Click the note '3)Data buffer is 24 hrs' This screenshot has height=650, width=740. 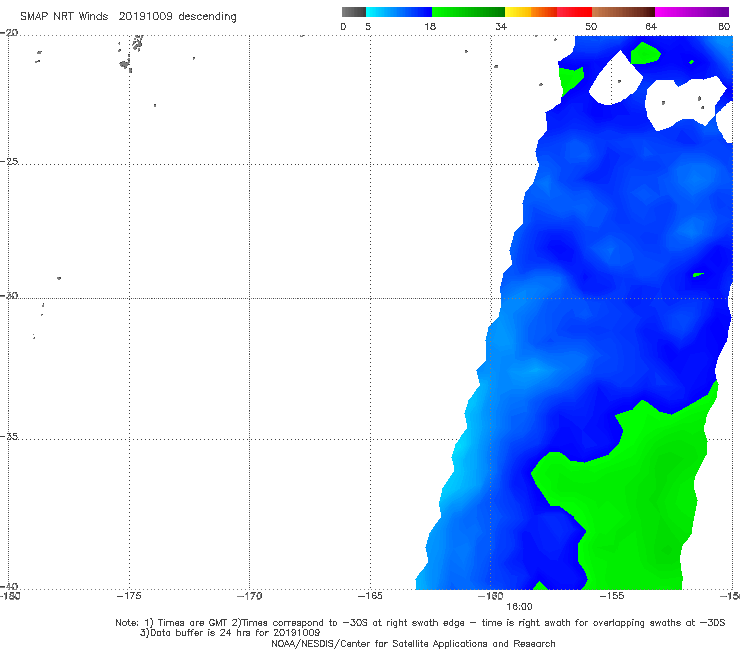pos(230,633)
